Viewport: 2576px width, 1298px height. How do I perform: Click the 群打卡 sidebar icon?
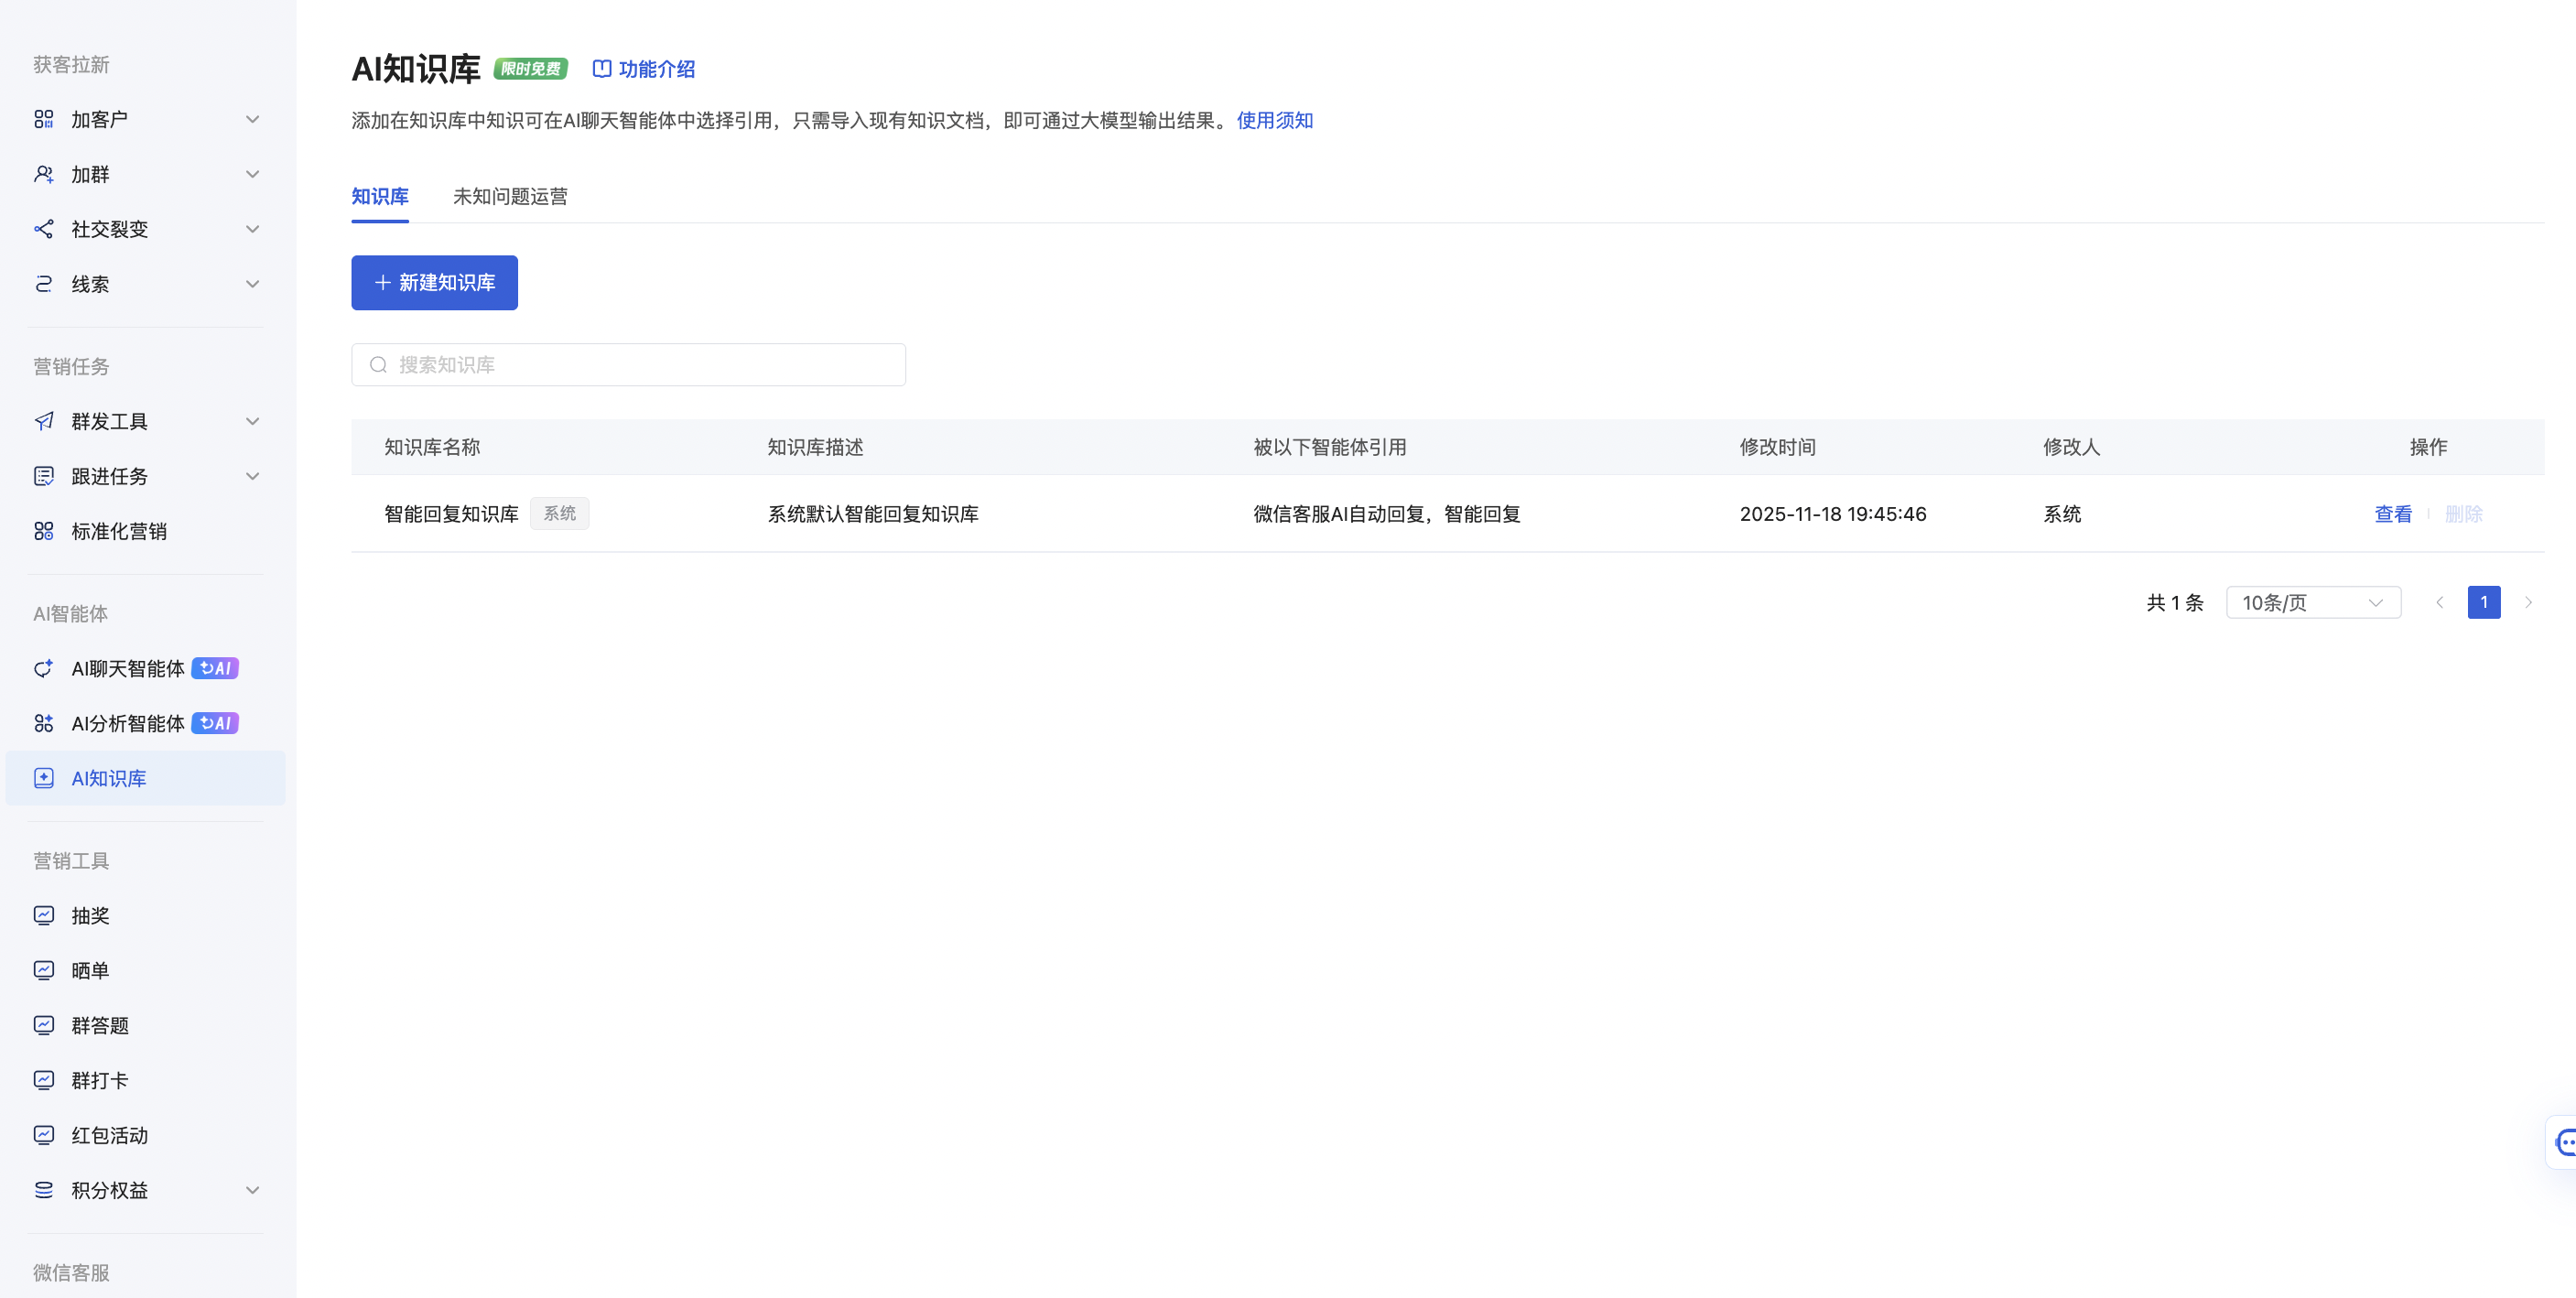click(43, 1080)
